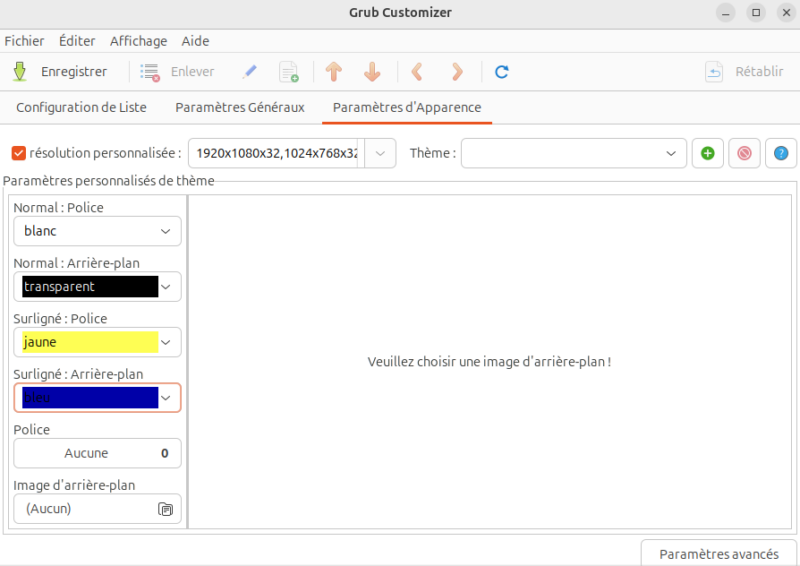Uncheck the résolution personnalisée checkbox
800x566 pixels.
pos(18,153)
